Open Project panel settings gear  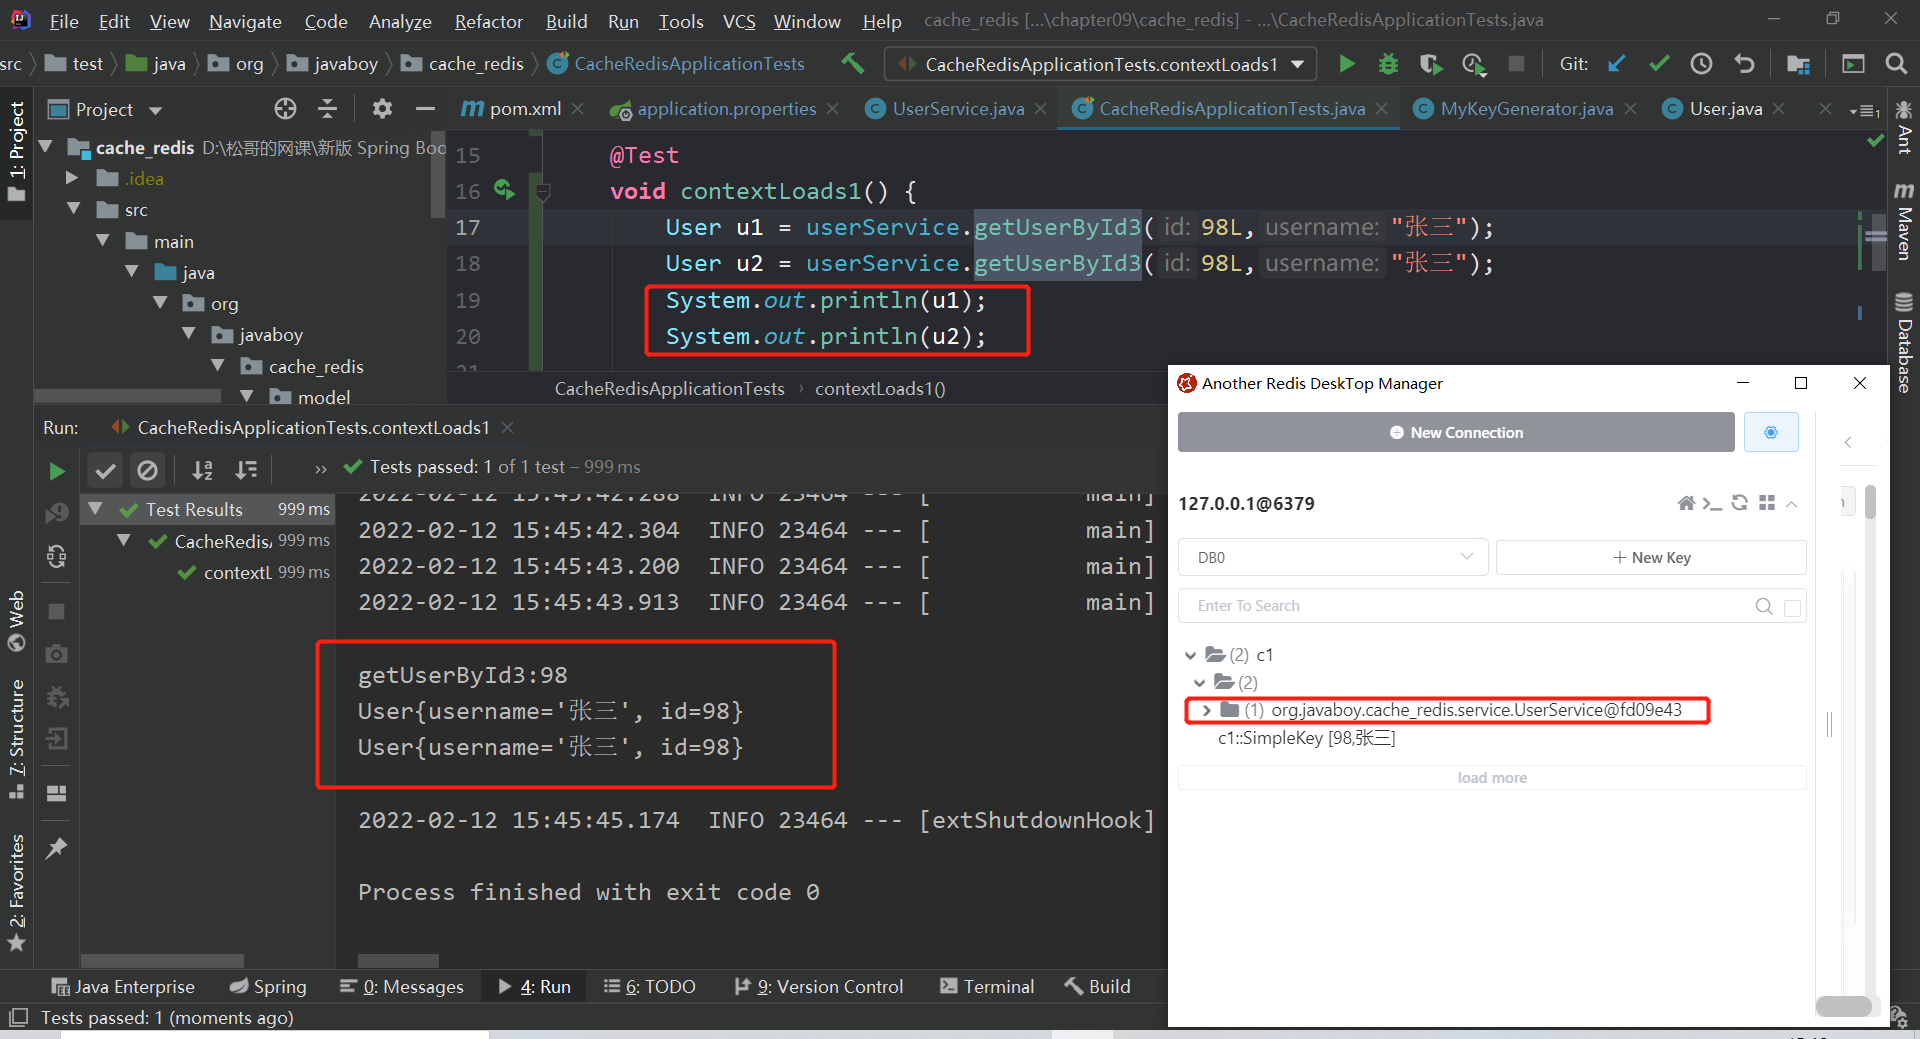click(382, 108)
